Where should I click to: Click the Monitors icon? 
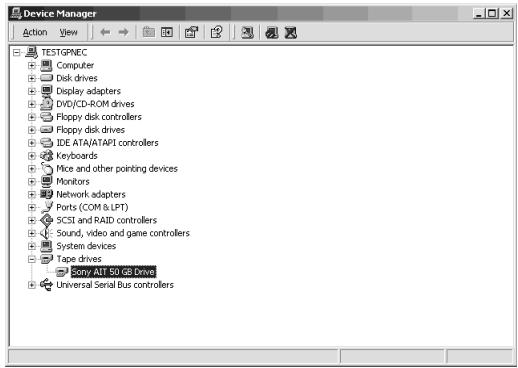tap(46, 181)
